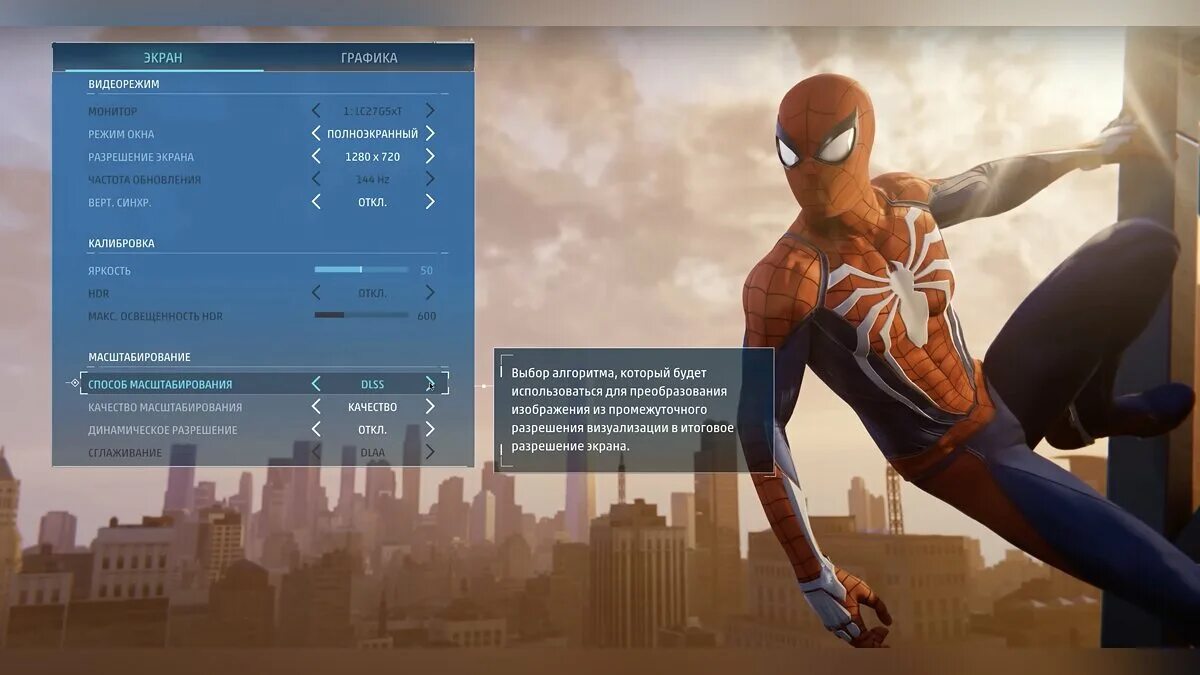Select the РЕЖИМ ОКНА row label
Image resolution: width=1200 pixels, height=675 pixels.
tap(121, 134)
